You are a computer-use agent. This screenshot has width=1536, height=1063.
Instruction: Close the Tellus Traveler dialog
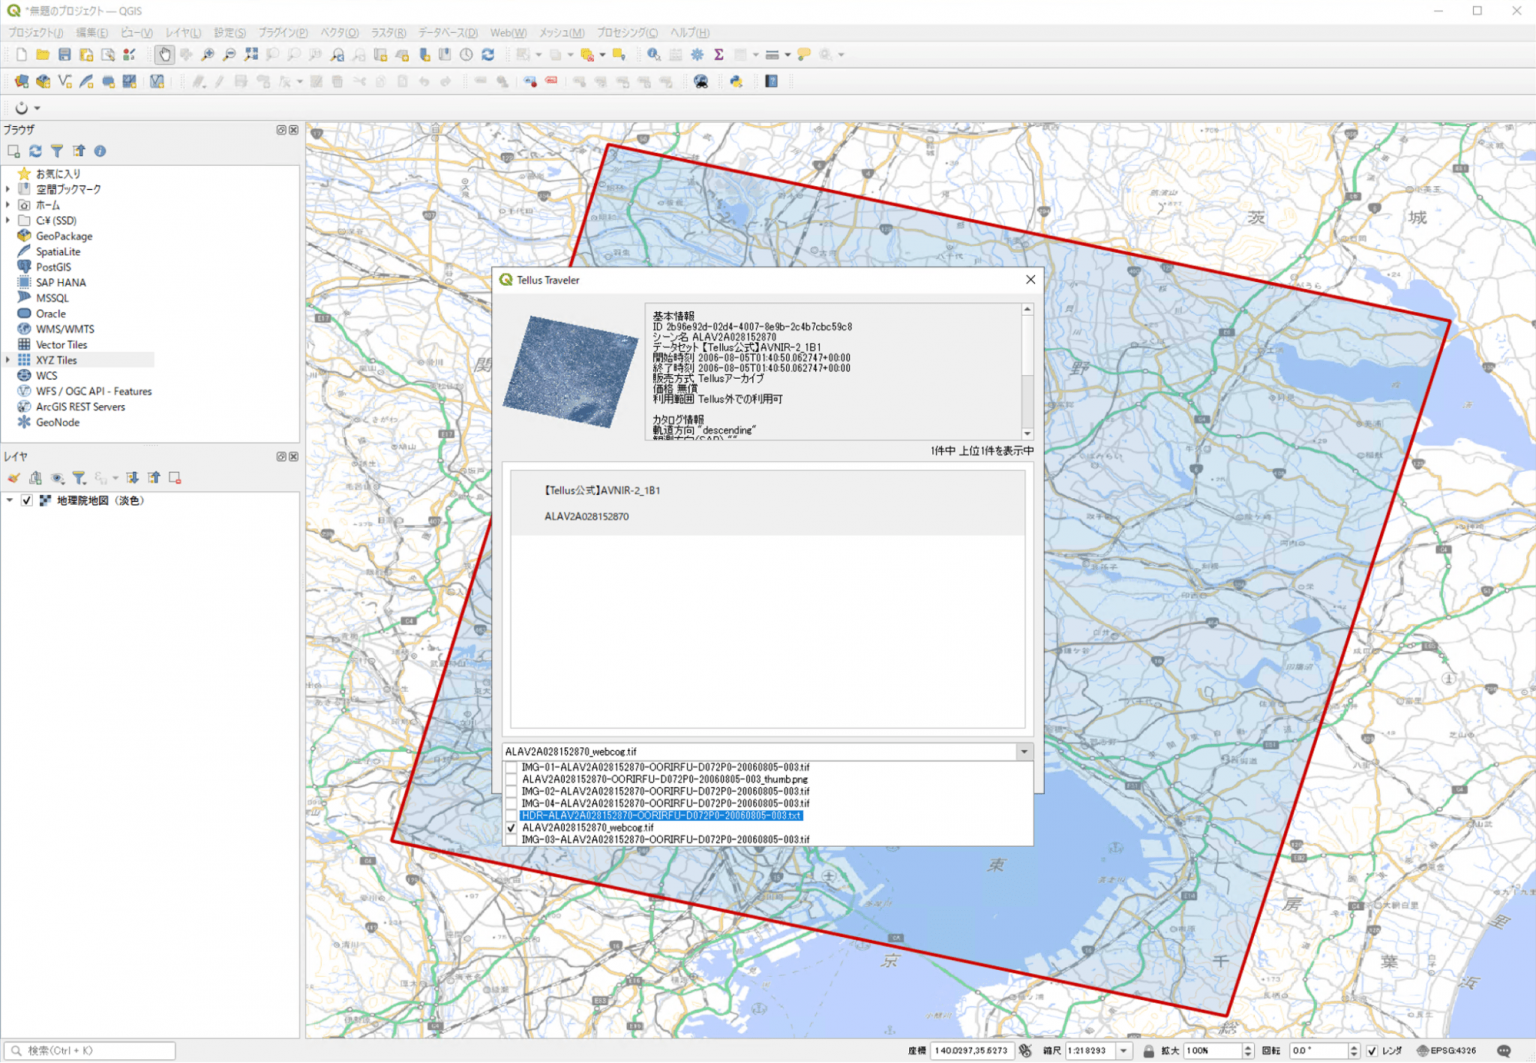point(1030,280)
